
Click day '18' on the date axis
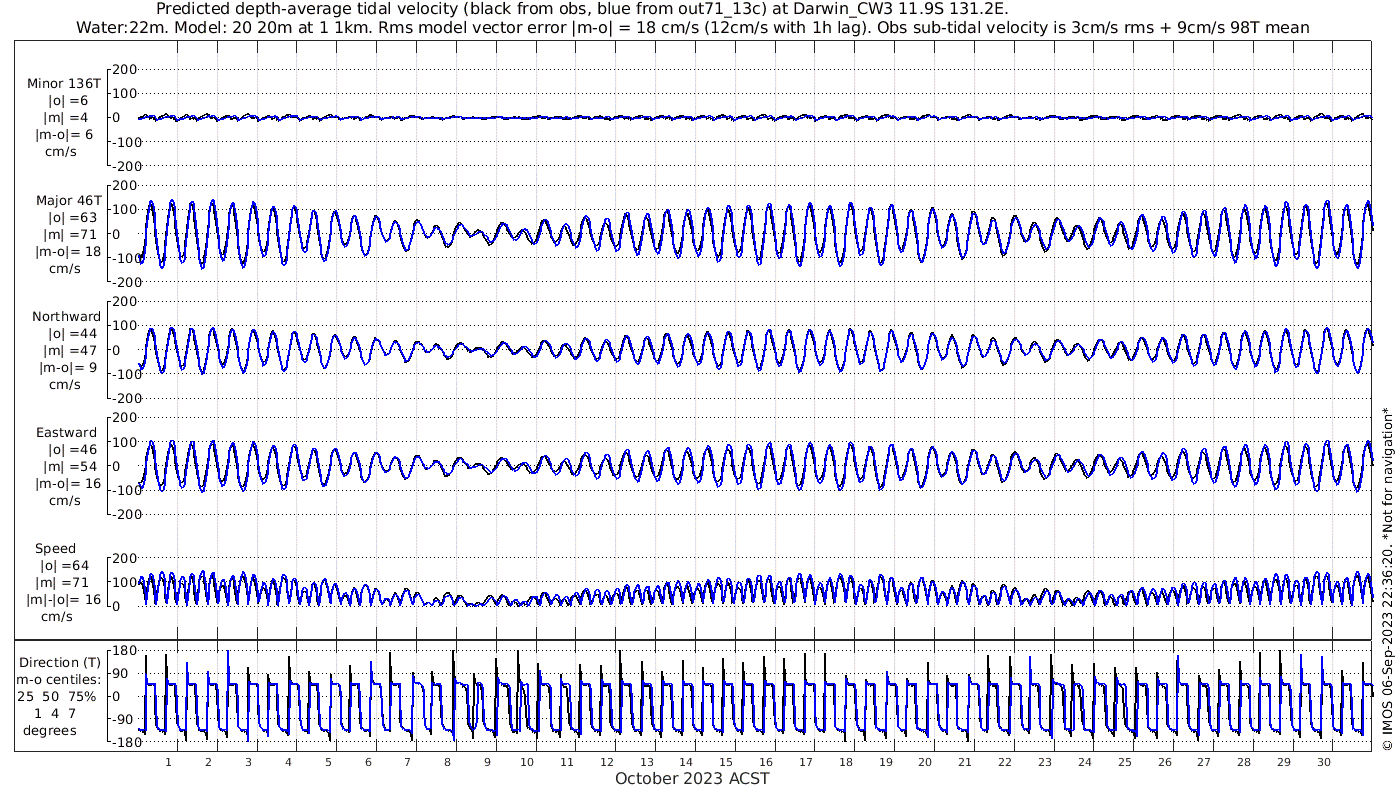[846, 762]
